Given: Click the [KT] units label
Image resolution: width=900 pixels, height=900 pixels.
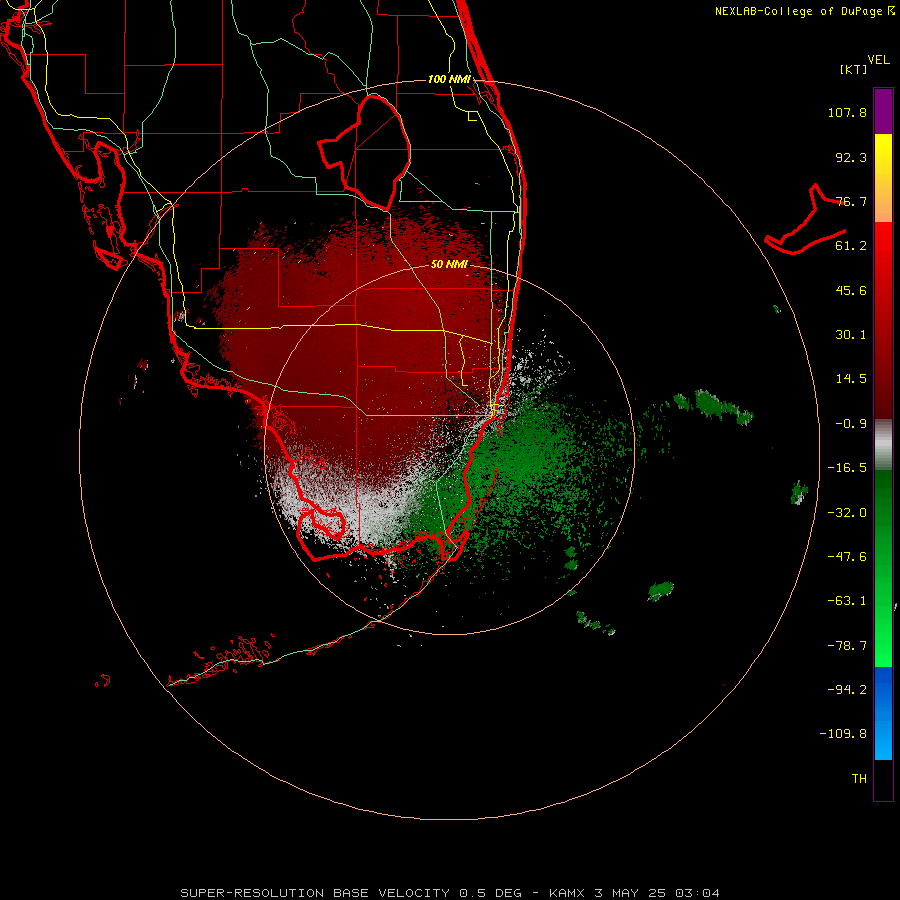Looking at the screenshot, I should pos(854,69).
